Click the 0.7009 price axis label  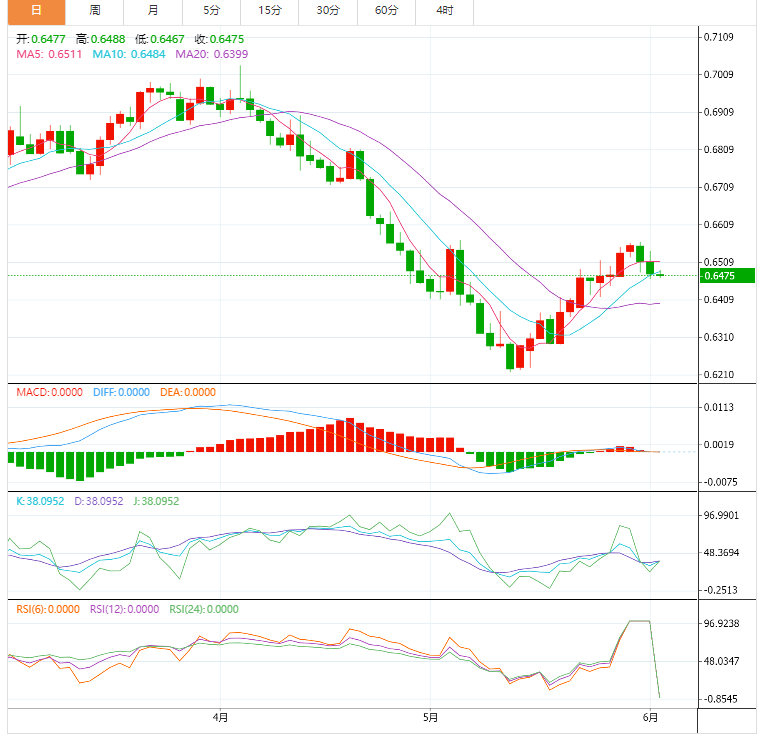point(719,74)
